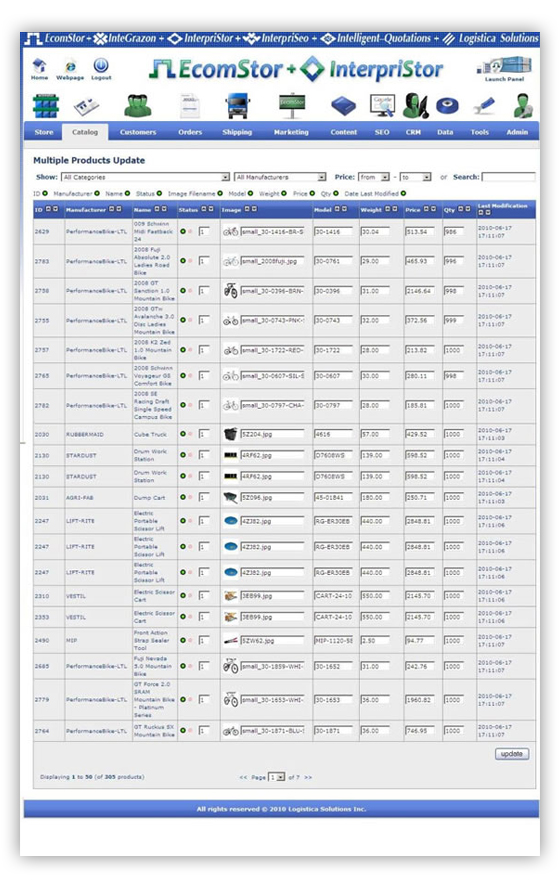Switch to the Shipping tab

pyautogui.click(x=237, y=132)
